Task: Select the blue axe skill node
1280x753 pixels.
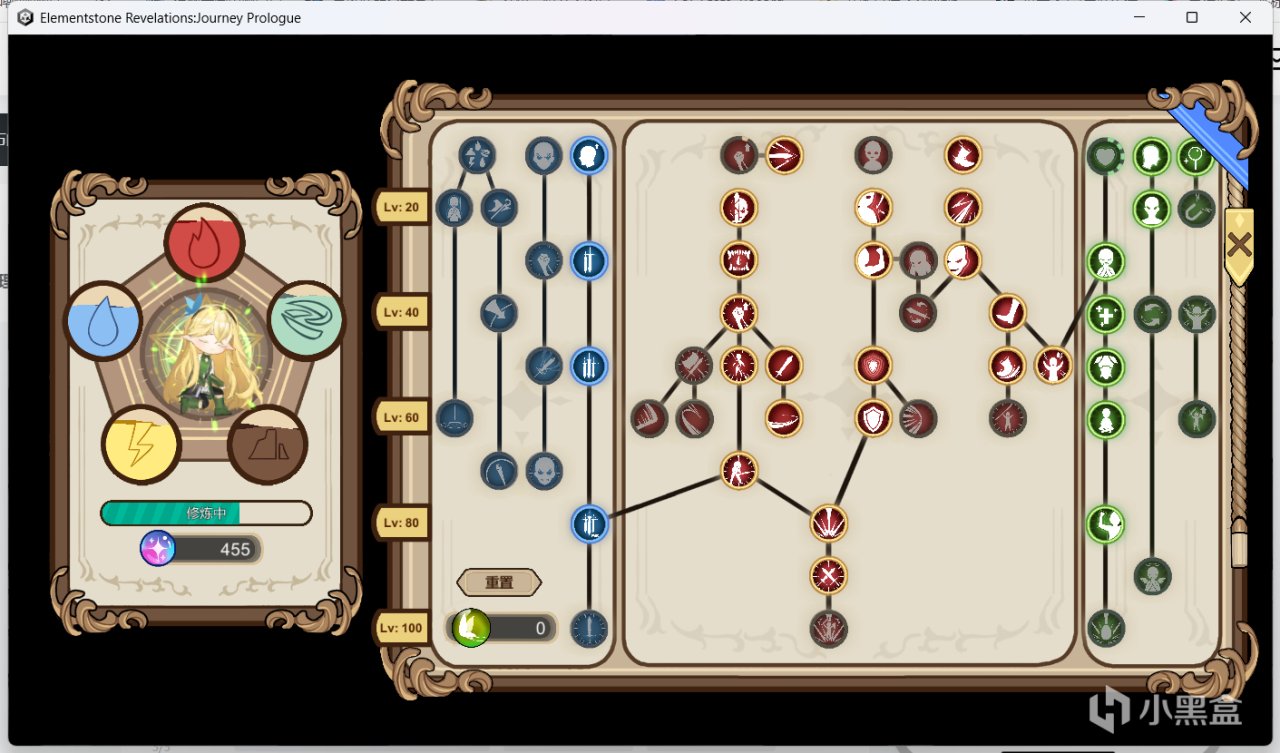Action: click(x=499, y=313)
